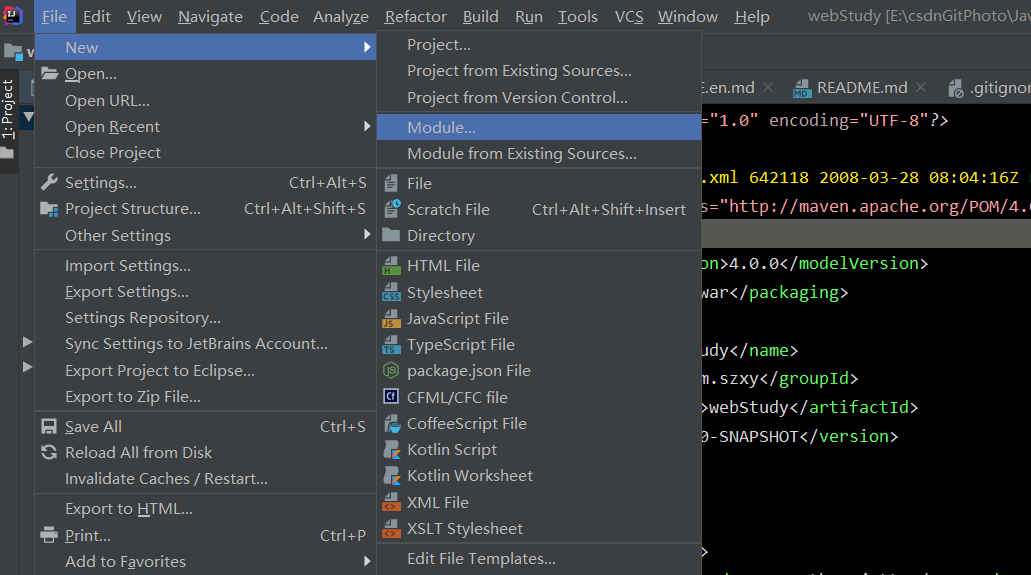Select Module from Existing Sources...
This screenshot has width=1031, height=575.
pos(539,153)
